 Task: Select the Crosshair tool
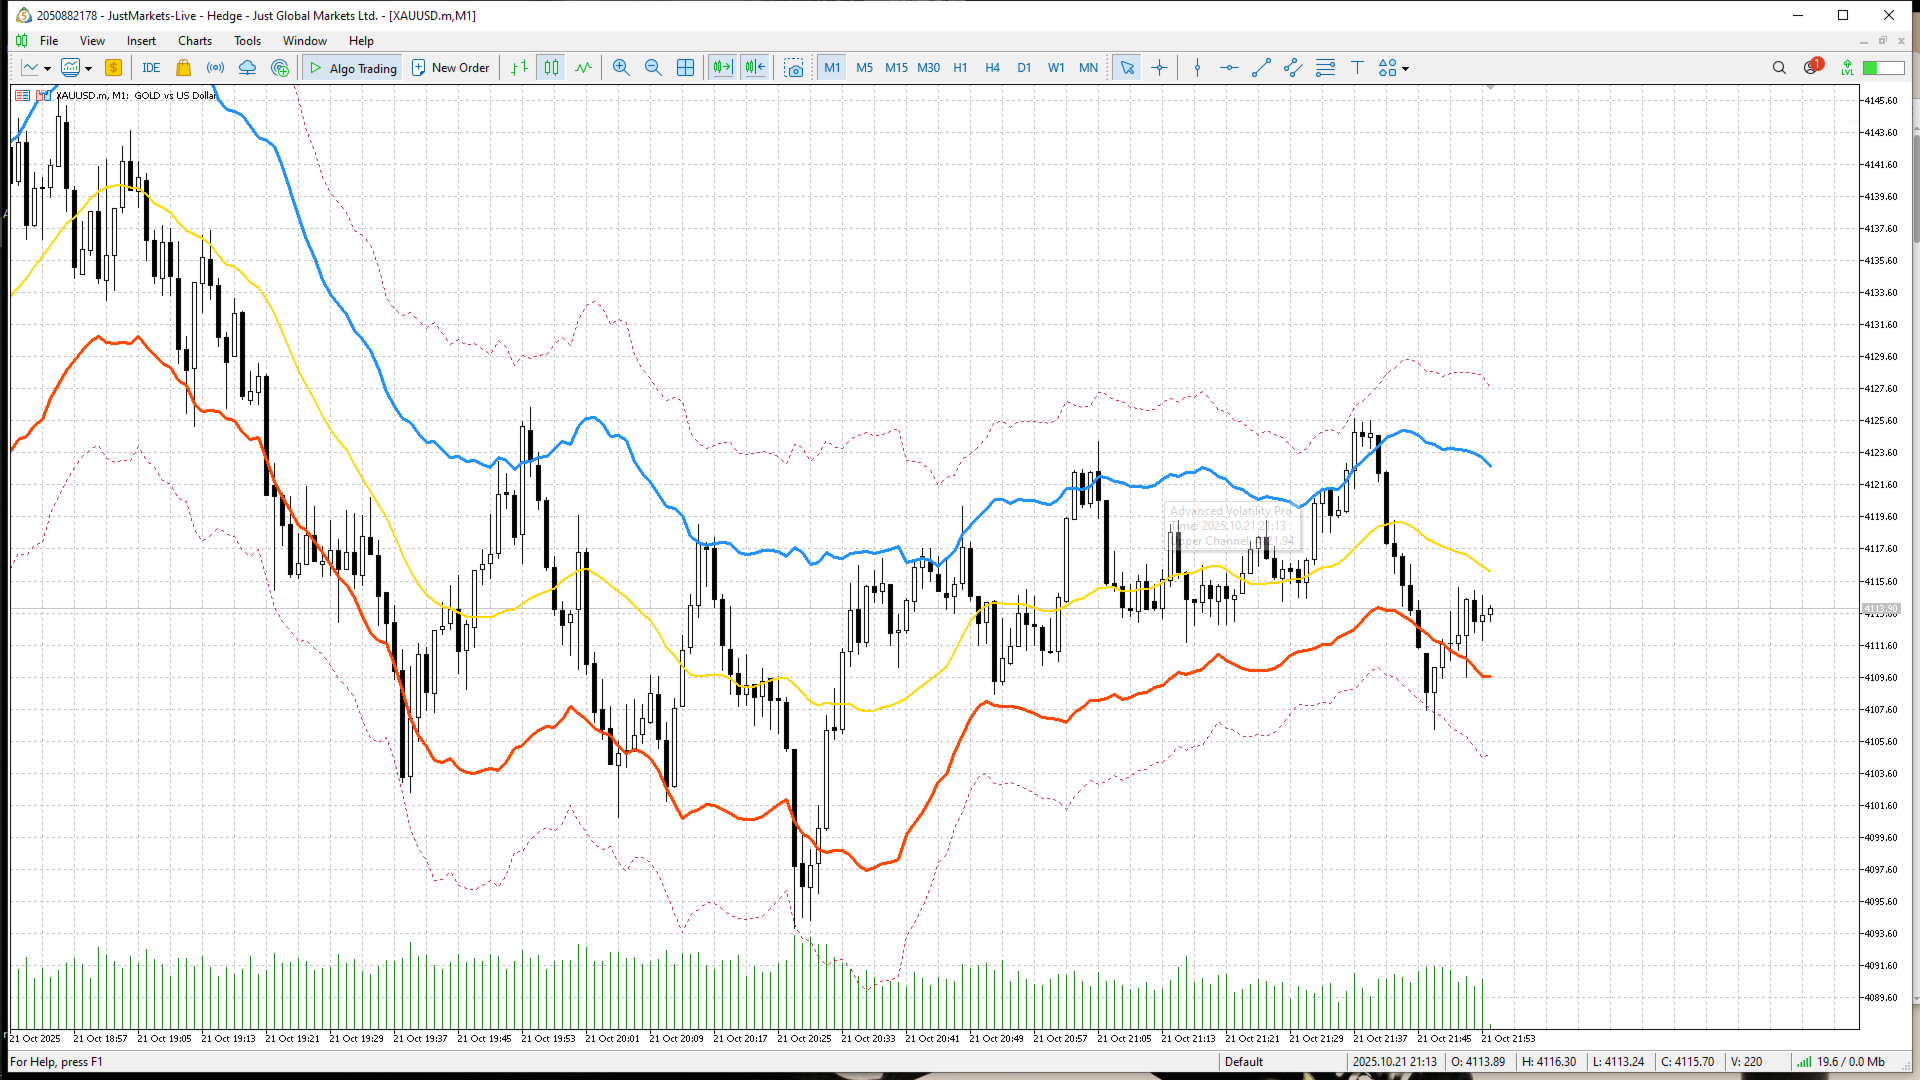(1159, 67)
